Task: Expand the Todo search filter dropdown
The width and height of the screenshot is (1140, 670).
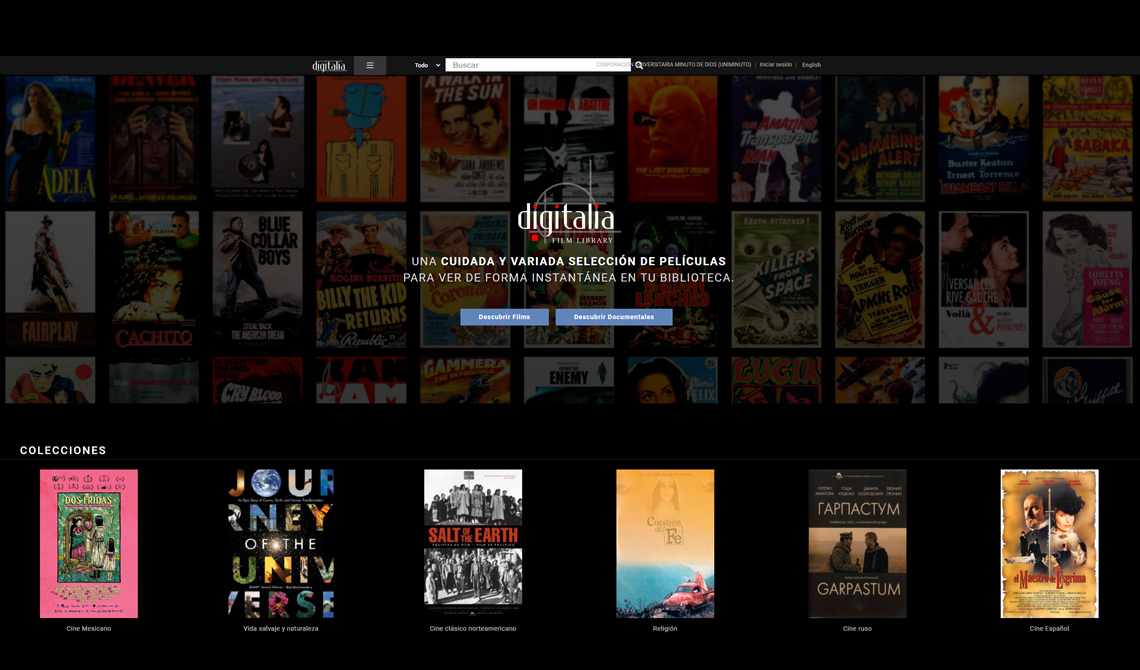Action: point(428,65)
